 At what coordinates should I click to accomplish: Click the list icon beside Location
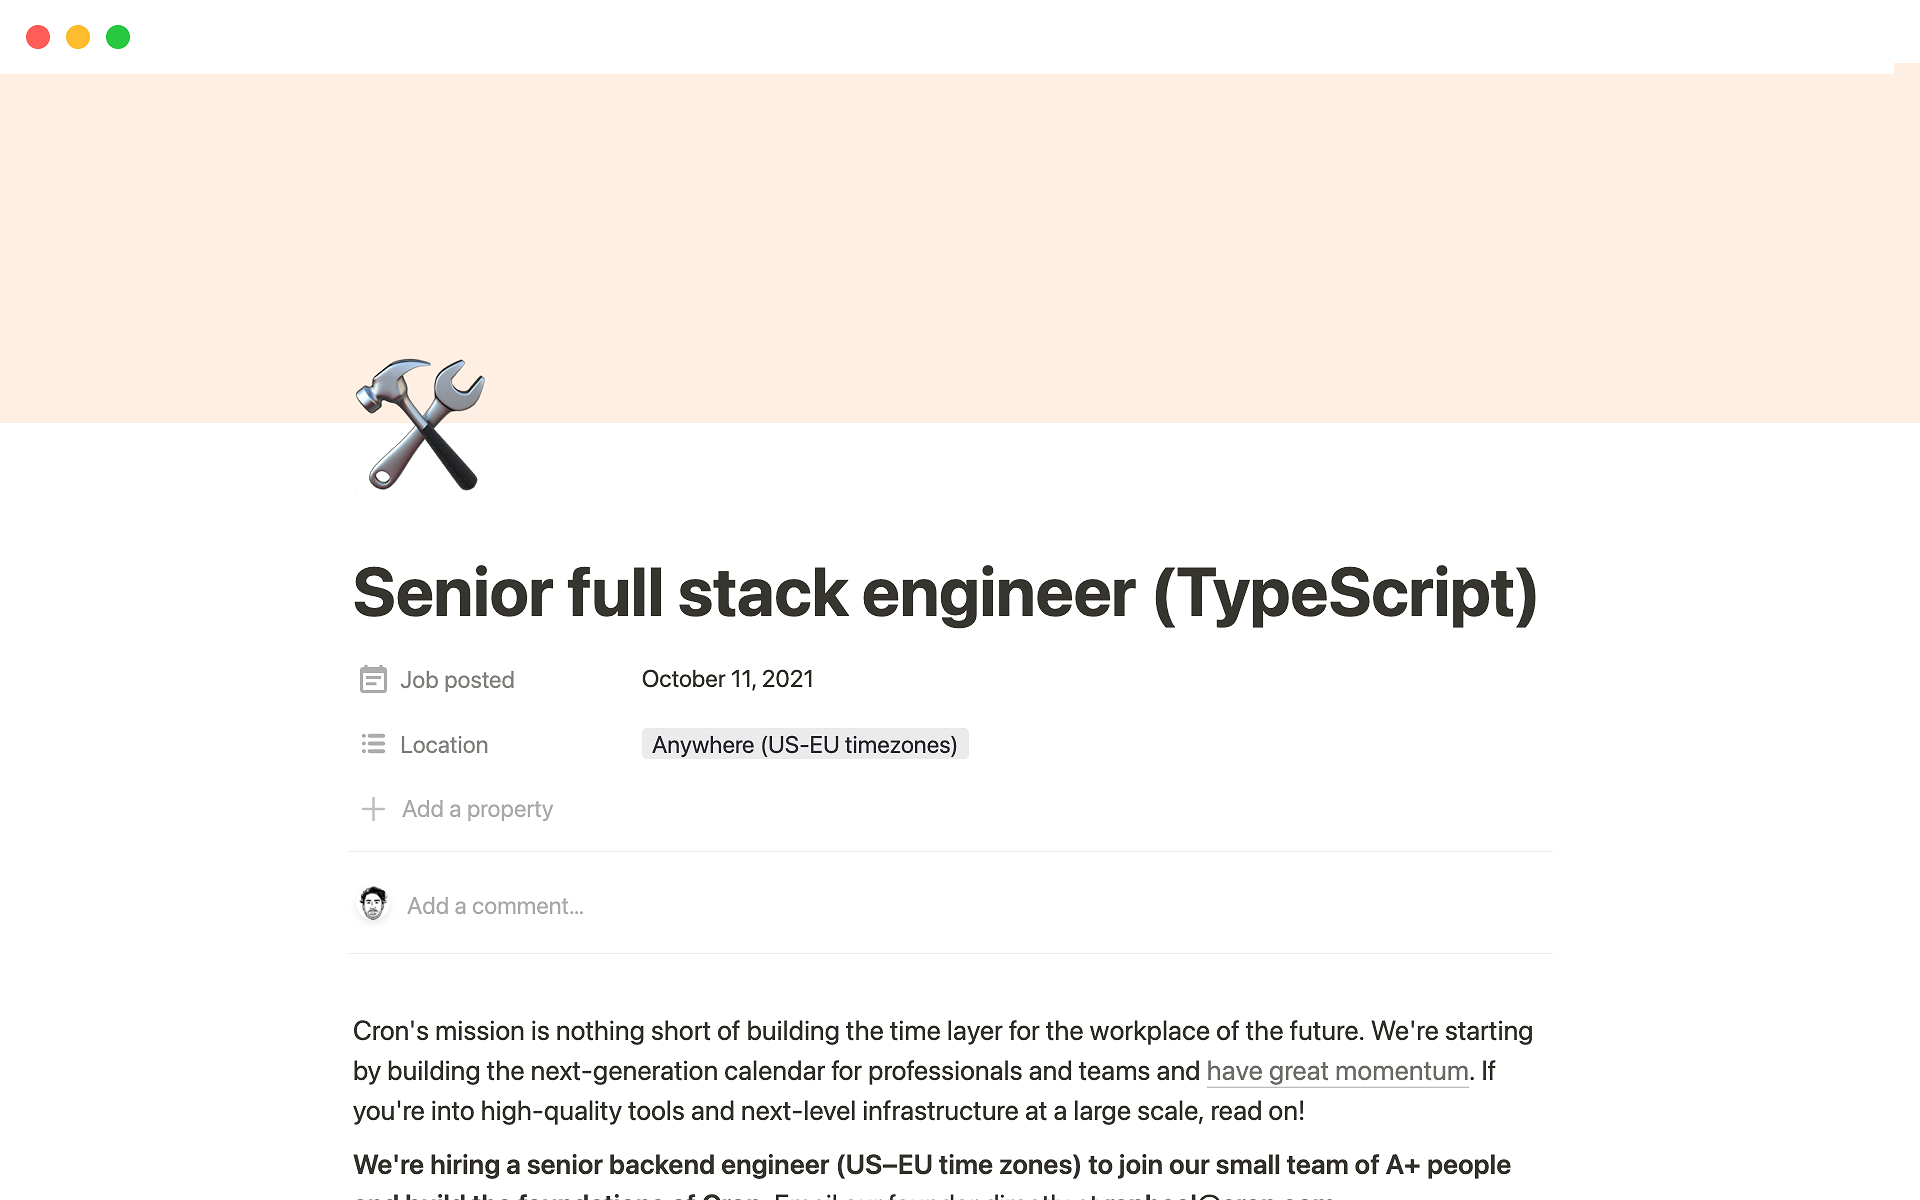click(x=373, y=744)
